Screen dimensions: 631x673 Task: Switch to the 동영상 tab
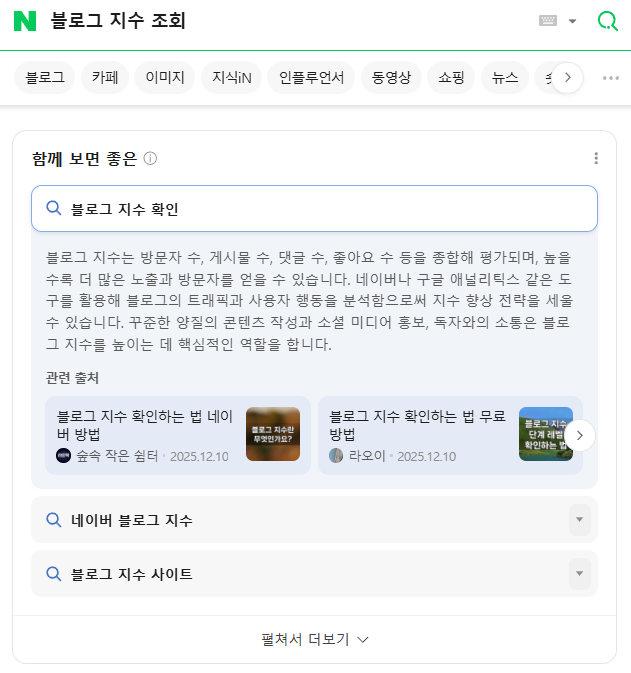(x=391, y=78)
